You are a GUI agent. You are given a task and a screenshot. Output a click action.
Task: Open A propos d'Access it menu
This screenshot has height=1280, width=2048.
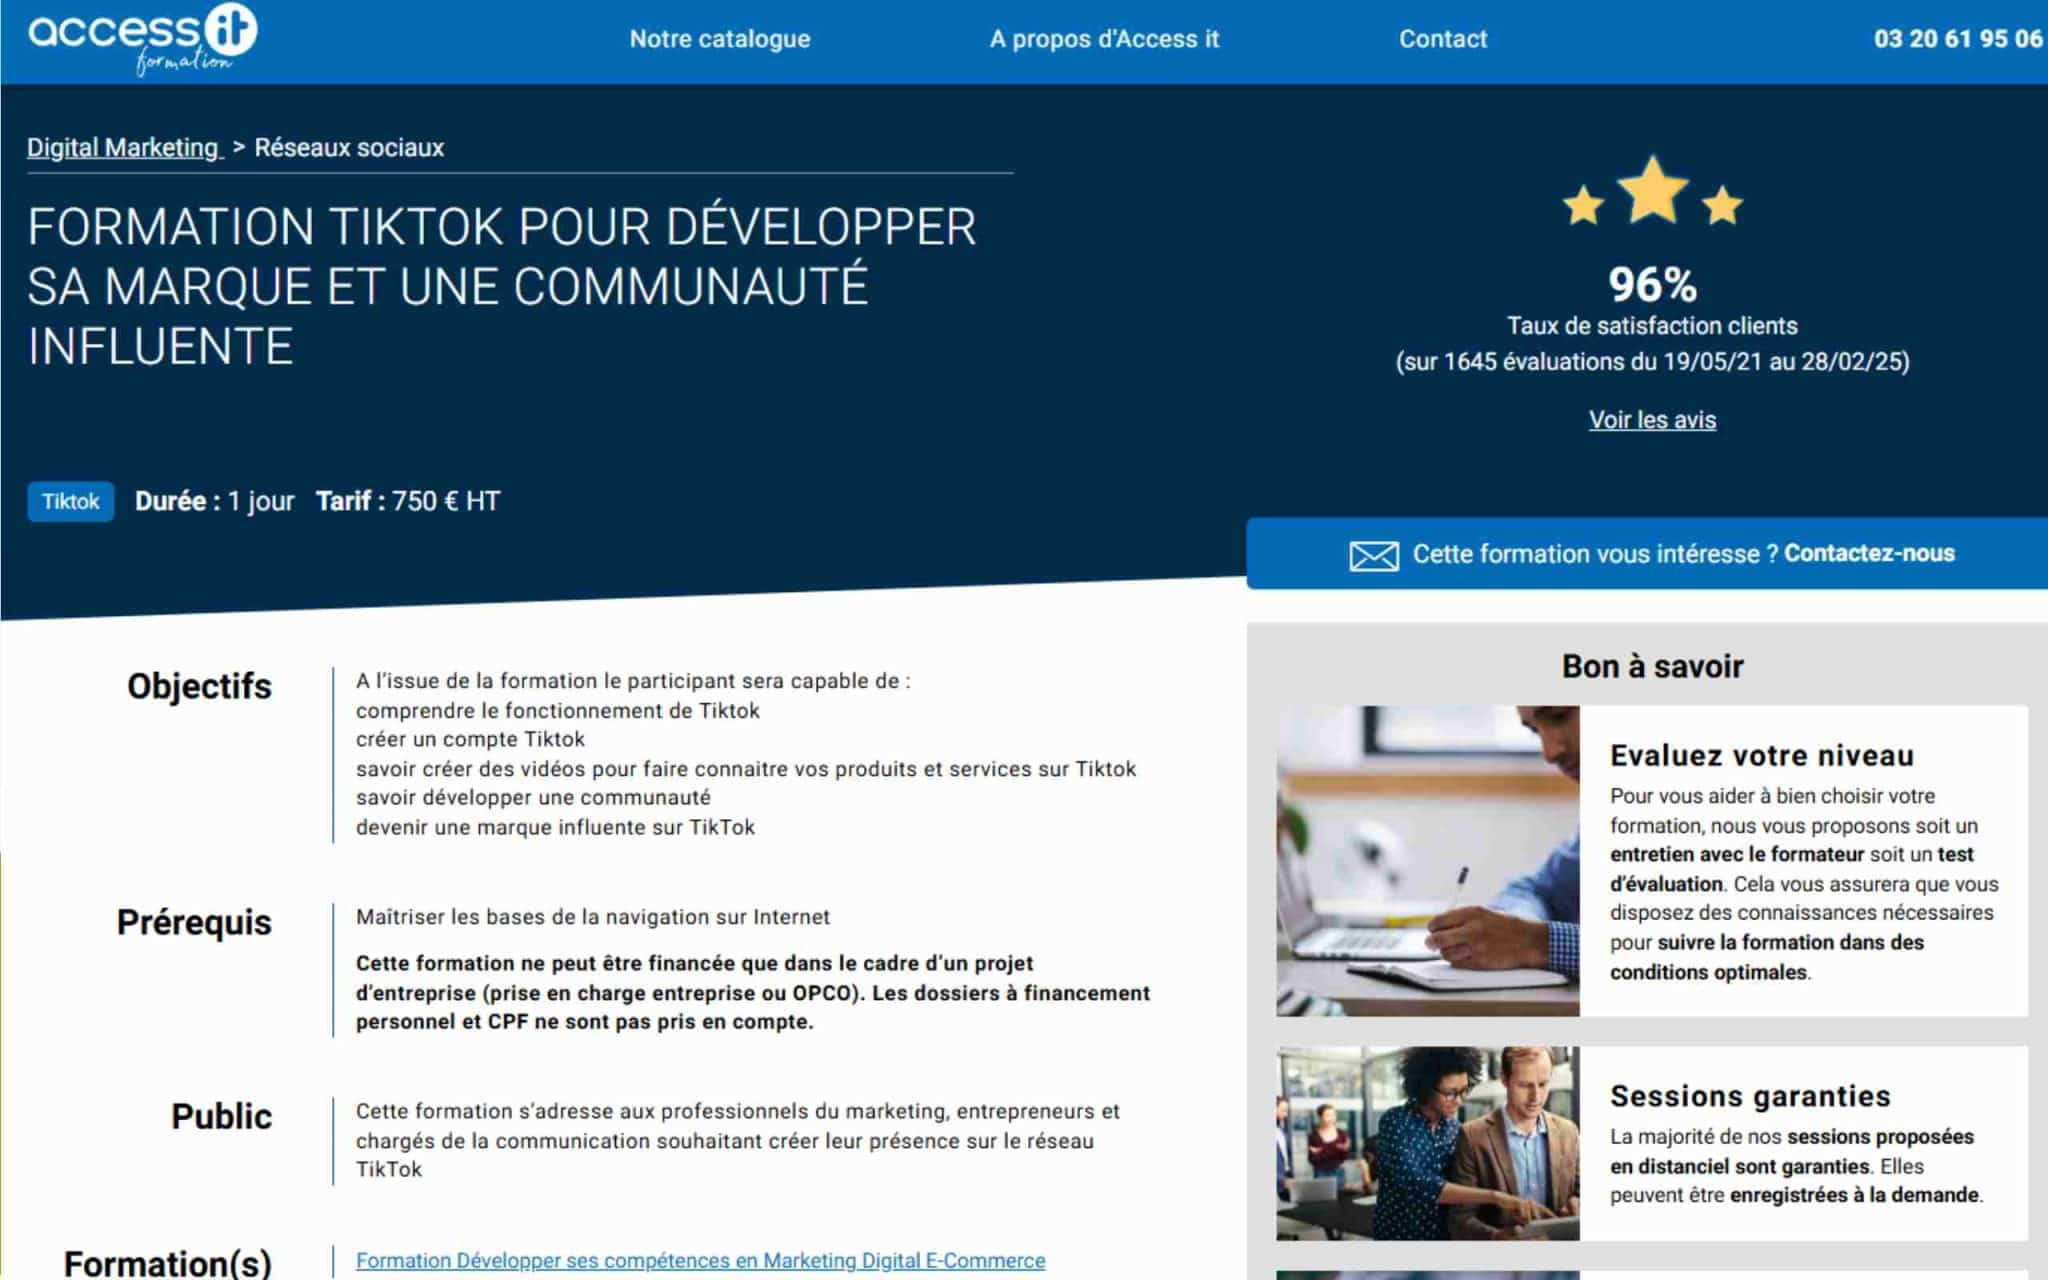[x=1104, y=39]
